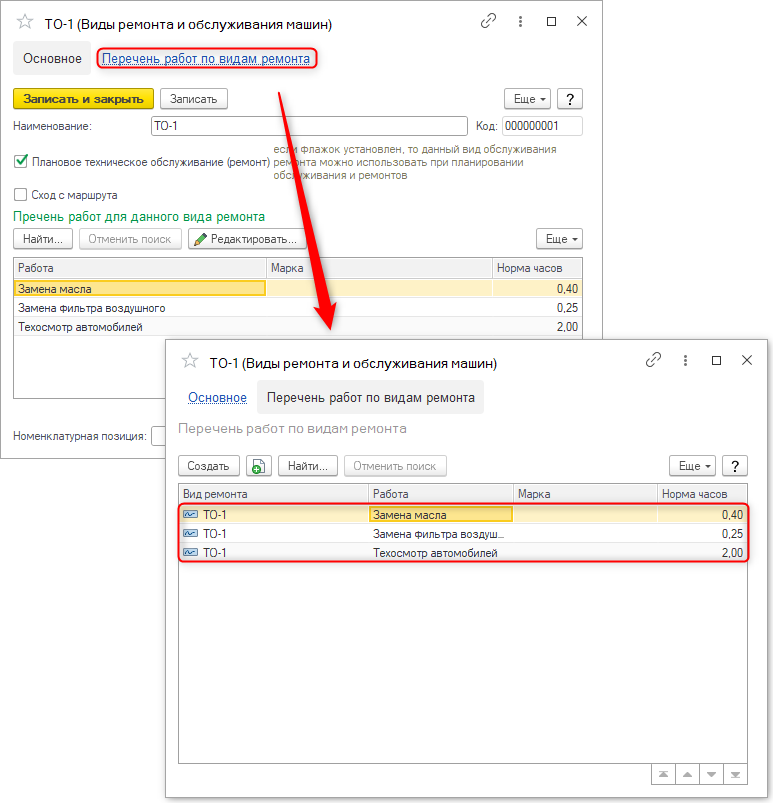773x803 pixels.
Task: Enable the Сход с маршрута checkbox
Action: (21, 195)
